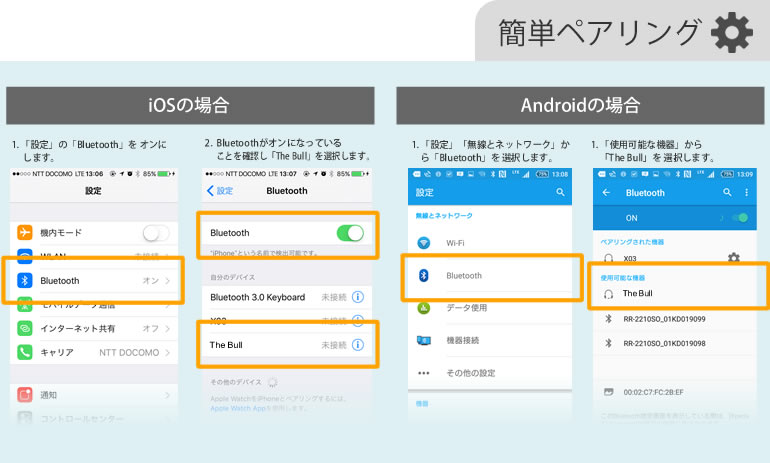
Task: Select device RR-2210SO_01KD019099
Action: tap(675, 319)
